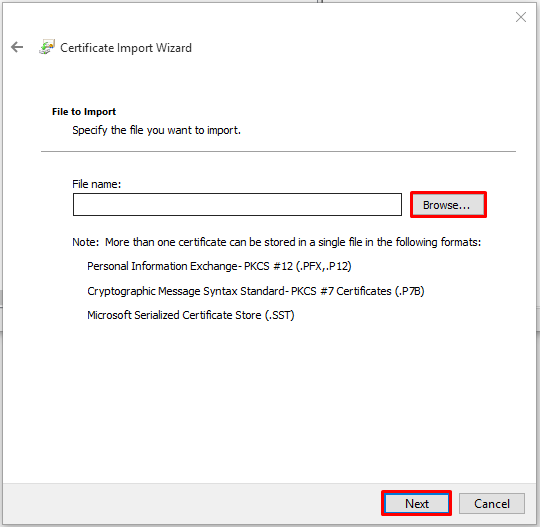Focus the File name text box
This screenshot has width=540, height=527.
[237, 205]
